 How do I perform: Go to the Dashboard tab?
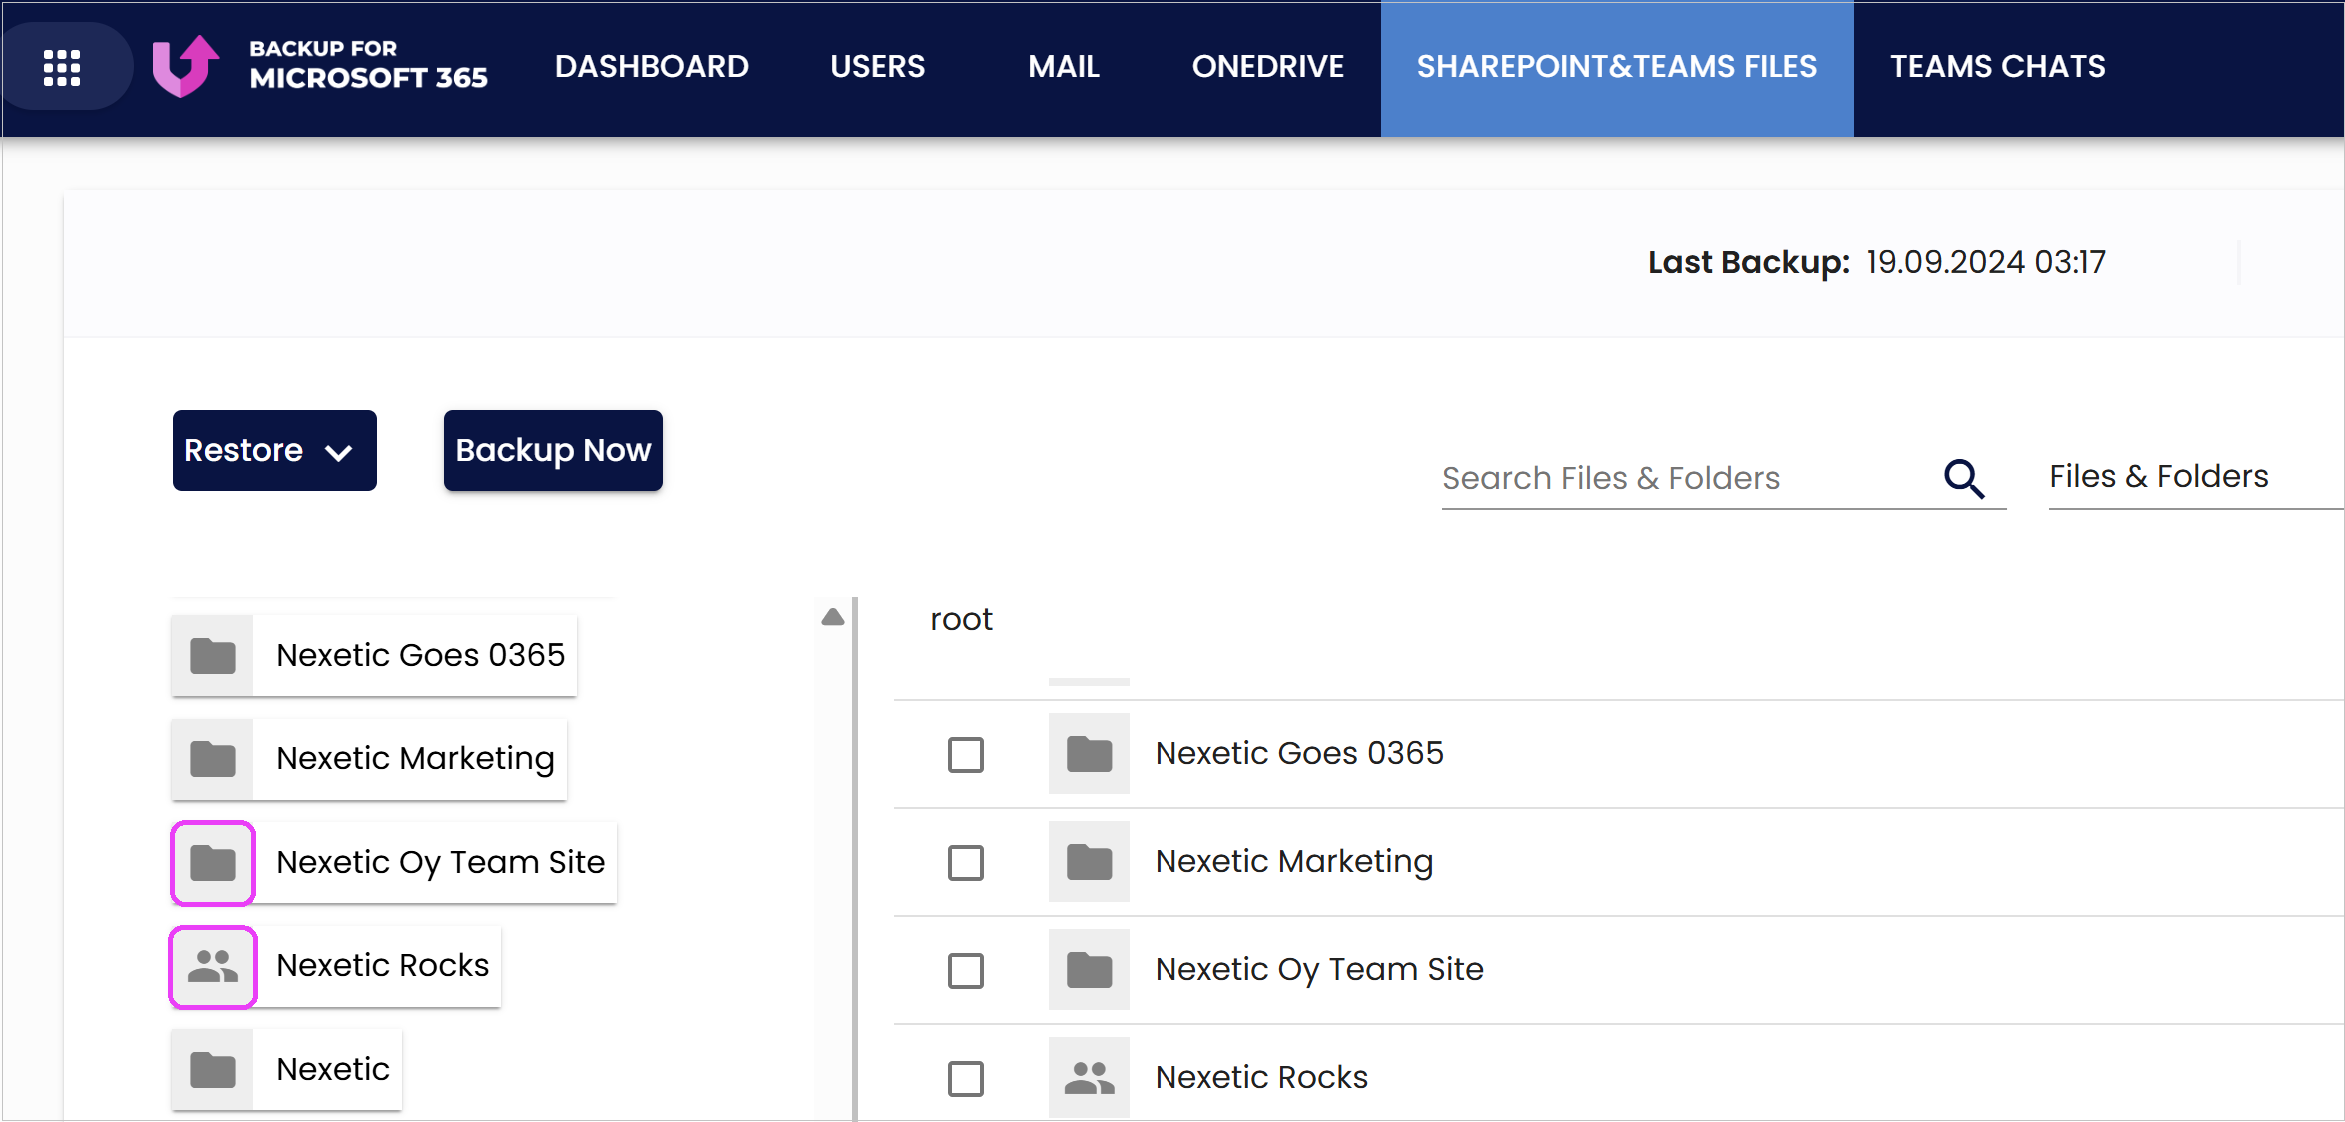click(x=652, y=66)
